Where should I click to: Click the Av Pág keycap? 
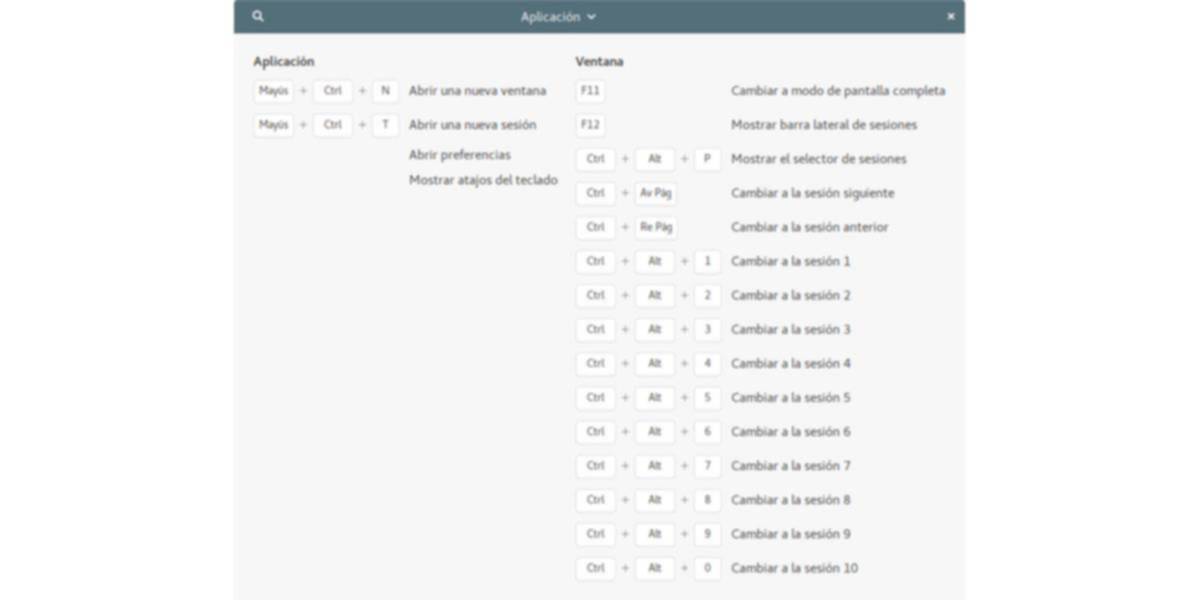click(x=656, y=193)
